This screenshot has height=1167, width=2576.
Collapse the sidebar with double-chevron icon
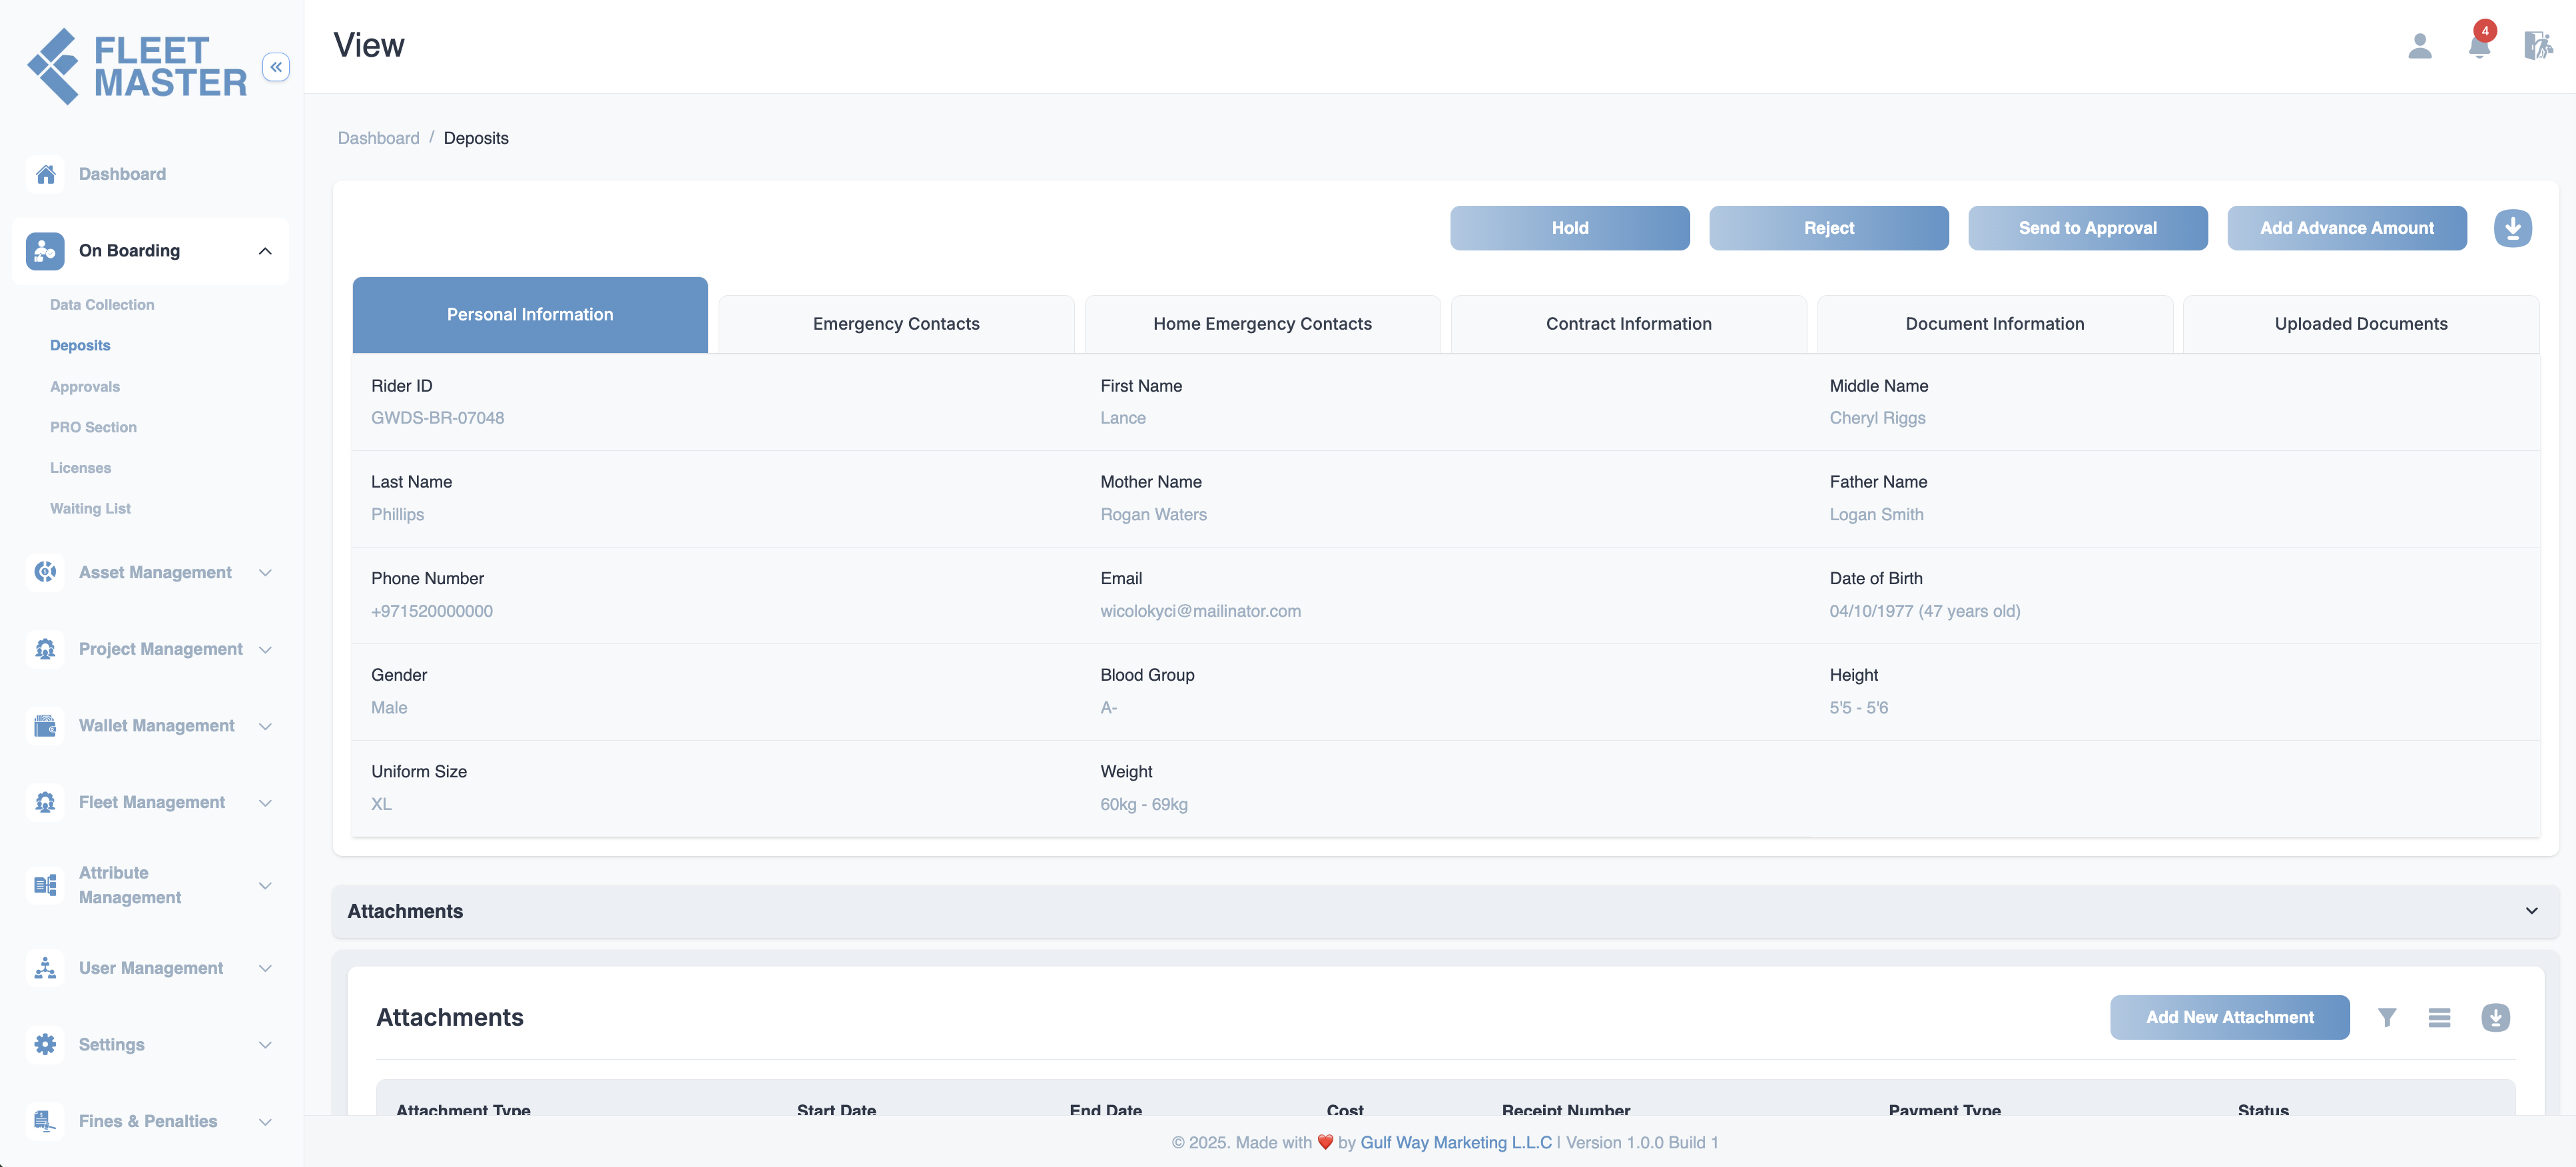point(276,67)
